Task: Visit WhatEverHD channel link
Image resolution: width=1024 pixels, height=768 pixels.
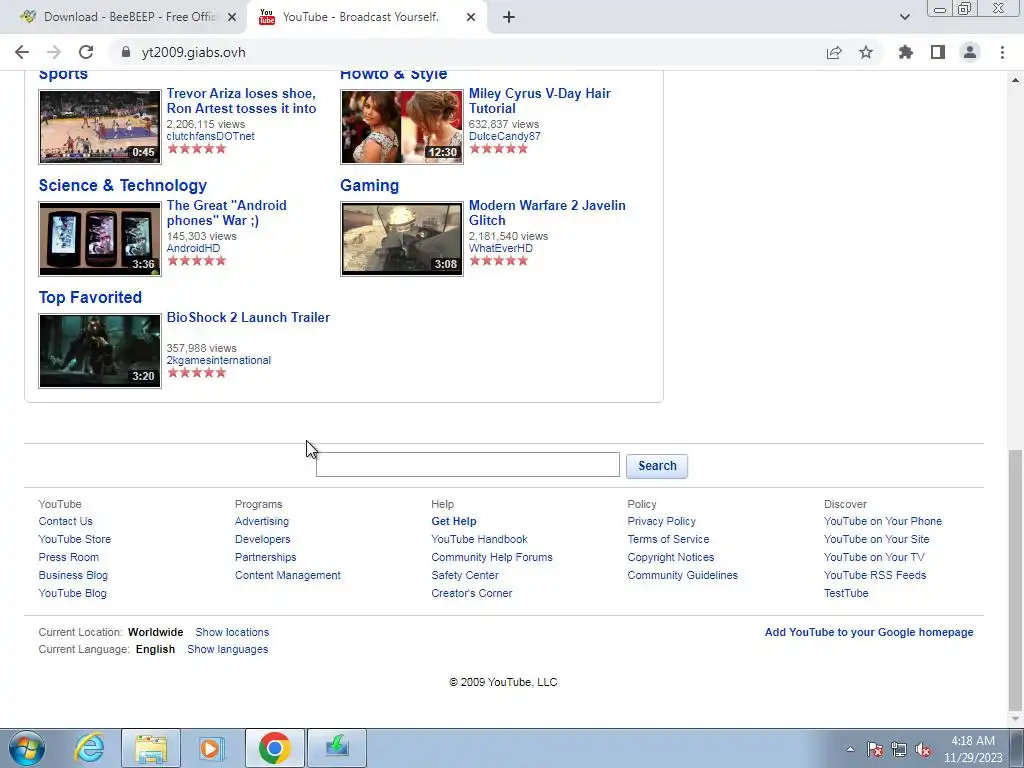Action: (x=501, y=248)
